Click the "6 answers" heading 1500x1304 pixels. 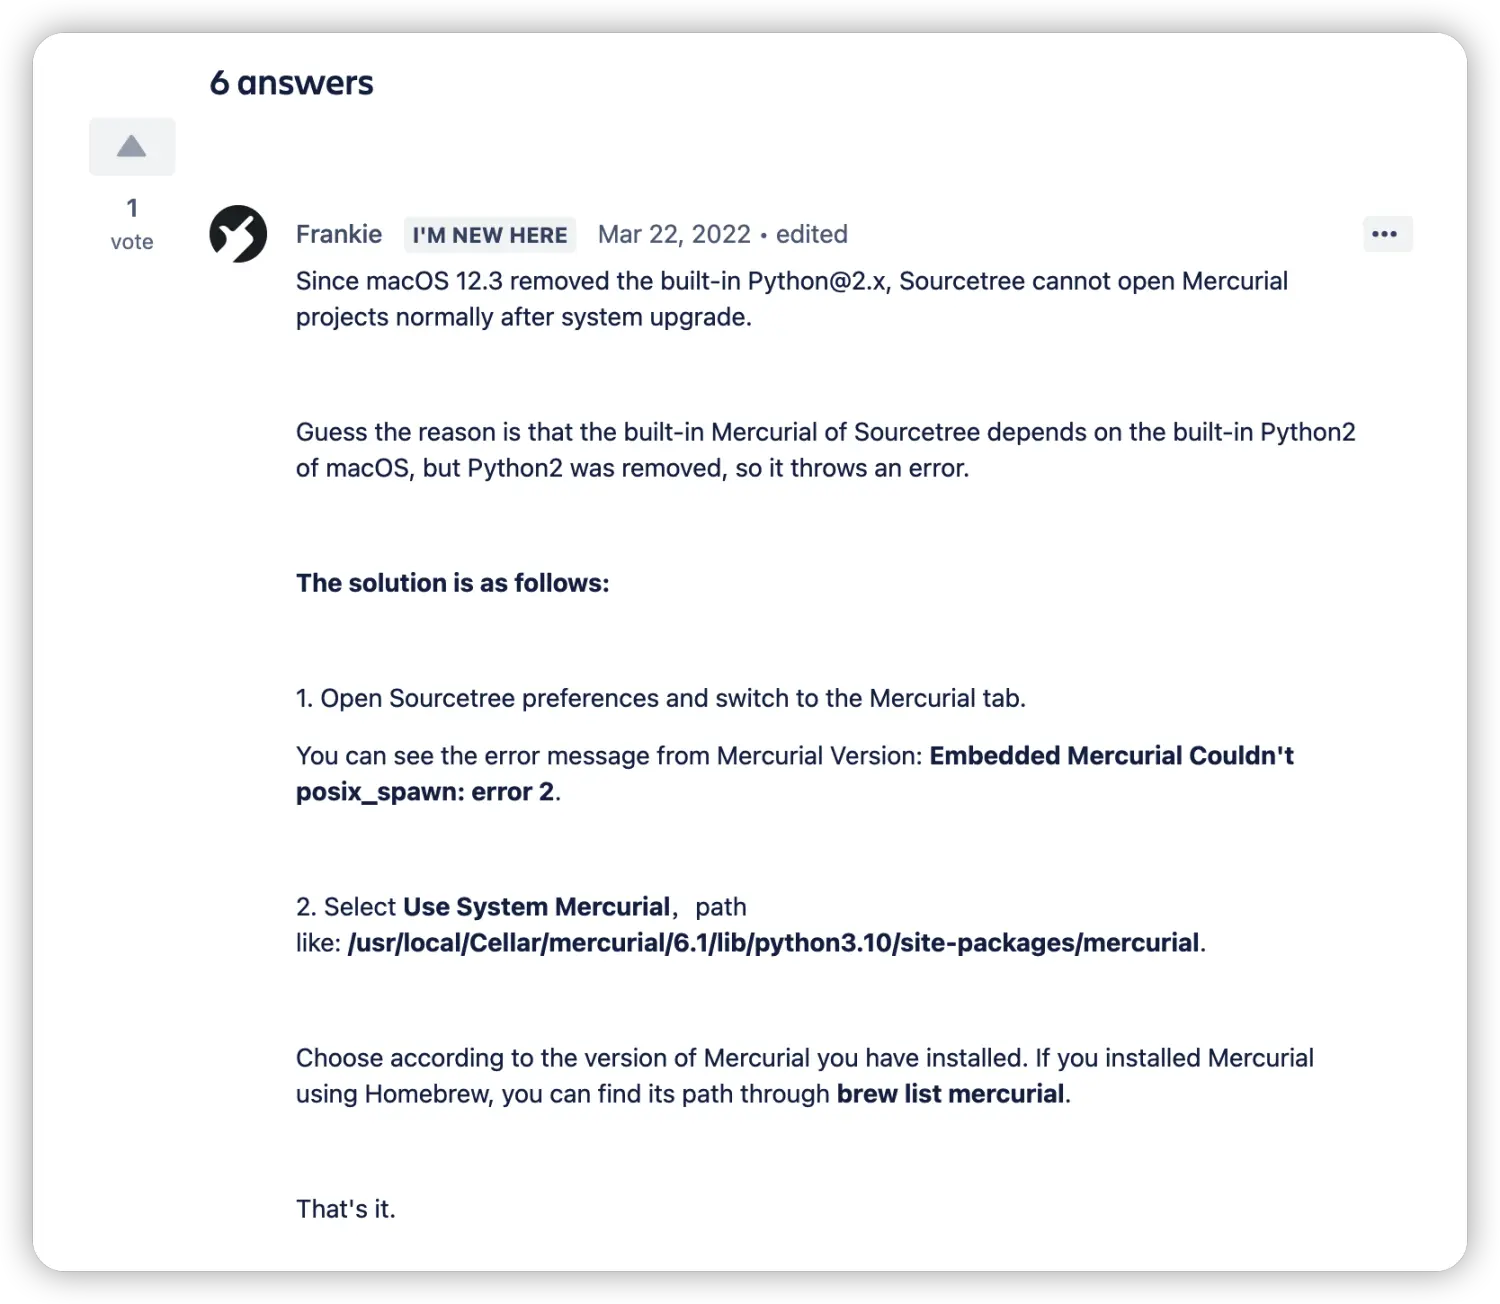(291, 83)
